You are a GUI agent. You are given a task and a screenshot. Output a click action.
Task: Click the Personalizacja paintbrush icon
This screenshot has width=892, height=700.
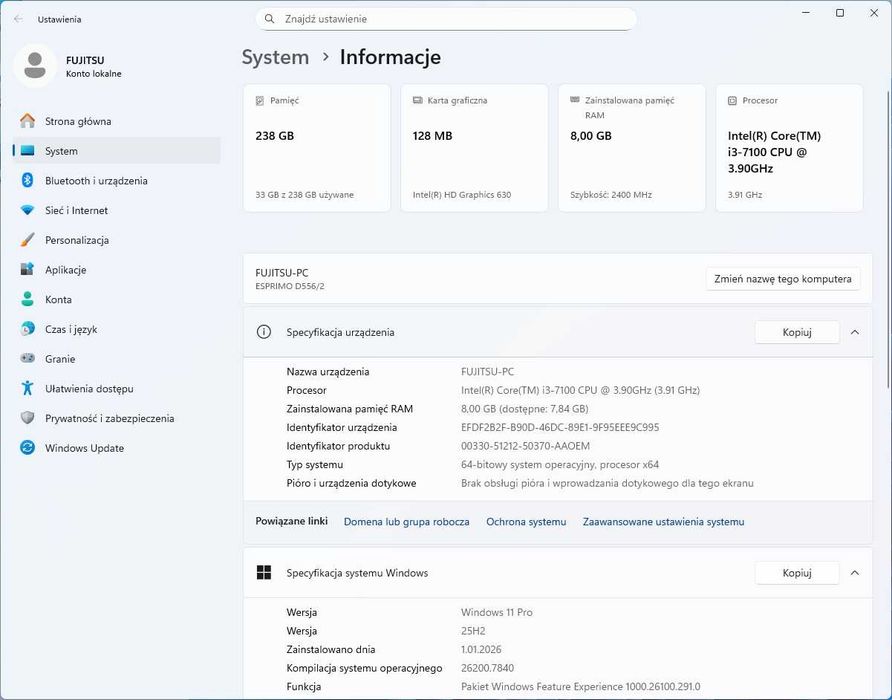tap(27, 240)
